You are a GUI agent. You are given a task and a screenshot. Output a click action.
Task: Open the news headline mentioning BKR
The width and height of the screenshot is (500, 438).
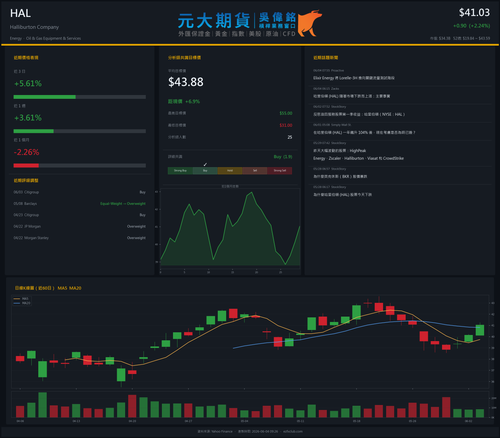(x=340, y=176)
